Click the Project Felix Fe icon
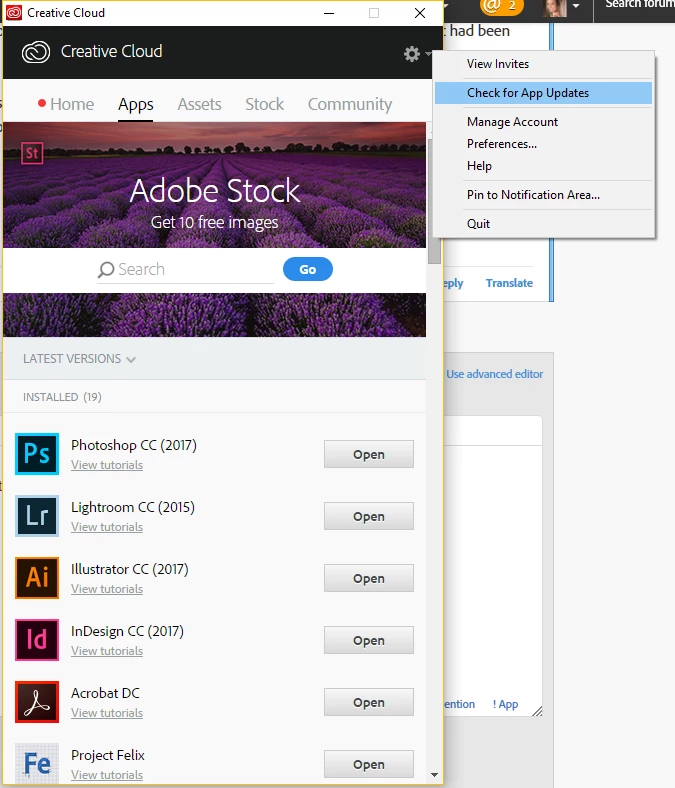This screenshot has width=675, height=788. 37,763
